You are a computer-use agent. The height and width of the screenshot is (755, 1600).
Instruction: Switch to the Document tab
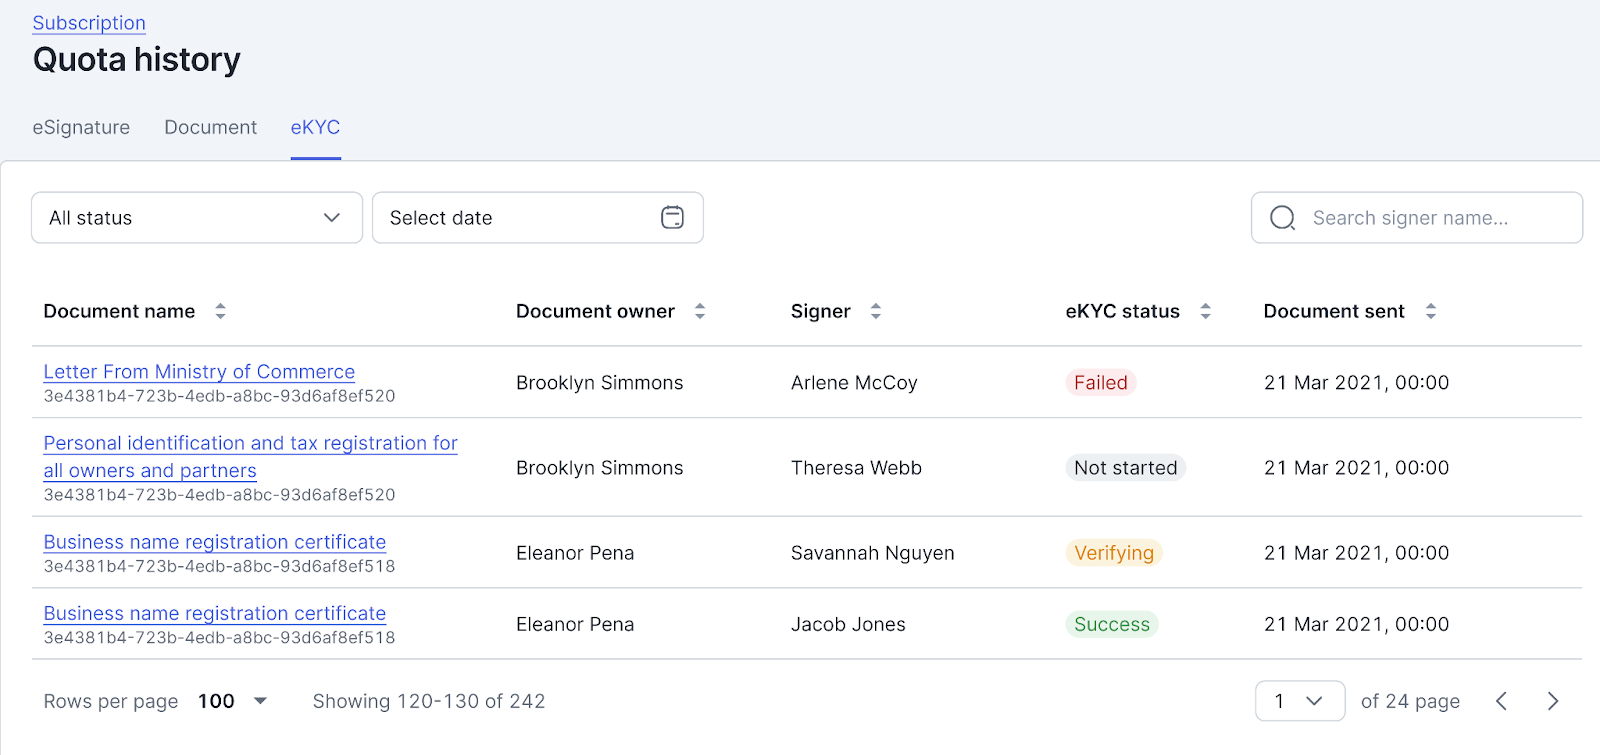coord(210,127)
